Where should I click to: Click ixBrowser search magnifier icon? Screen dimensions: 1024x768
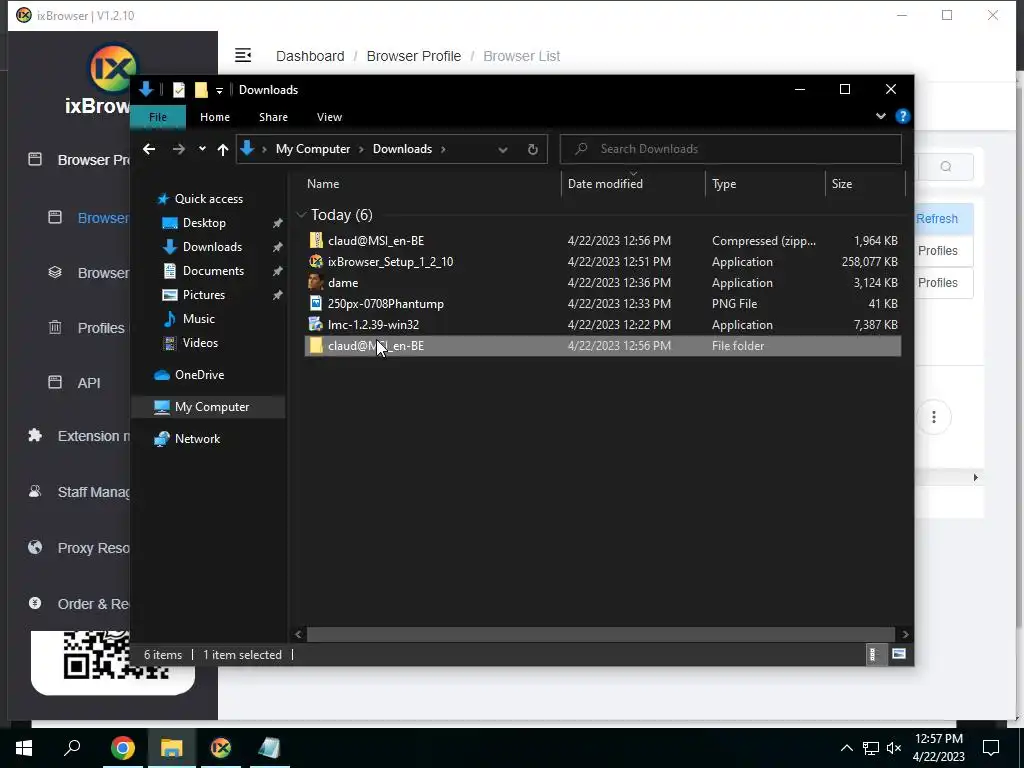point(945,167)
